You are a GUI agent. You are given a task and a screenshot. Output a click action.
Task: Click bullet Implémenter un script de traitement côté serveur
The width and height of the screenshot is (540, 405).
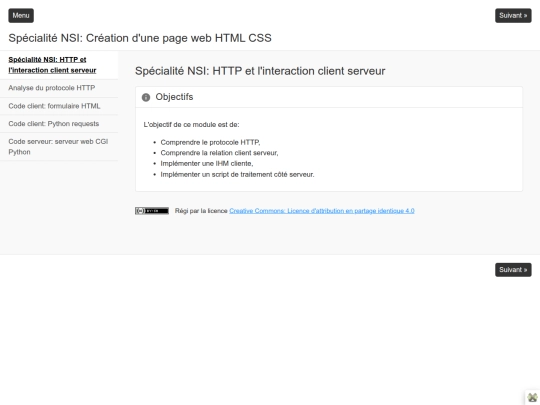[x=237, y=175]
